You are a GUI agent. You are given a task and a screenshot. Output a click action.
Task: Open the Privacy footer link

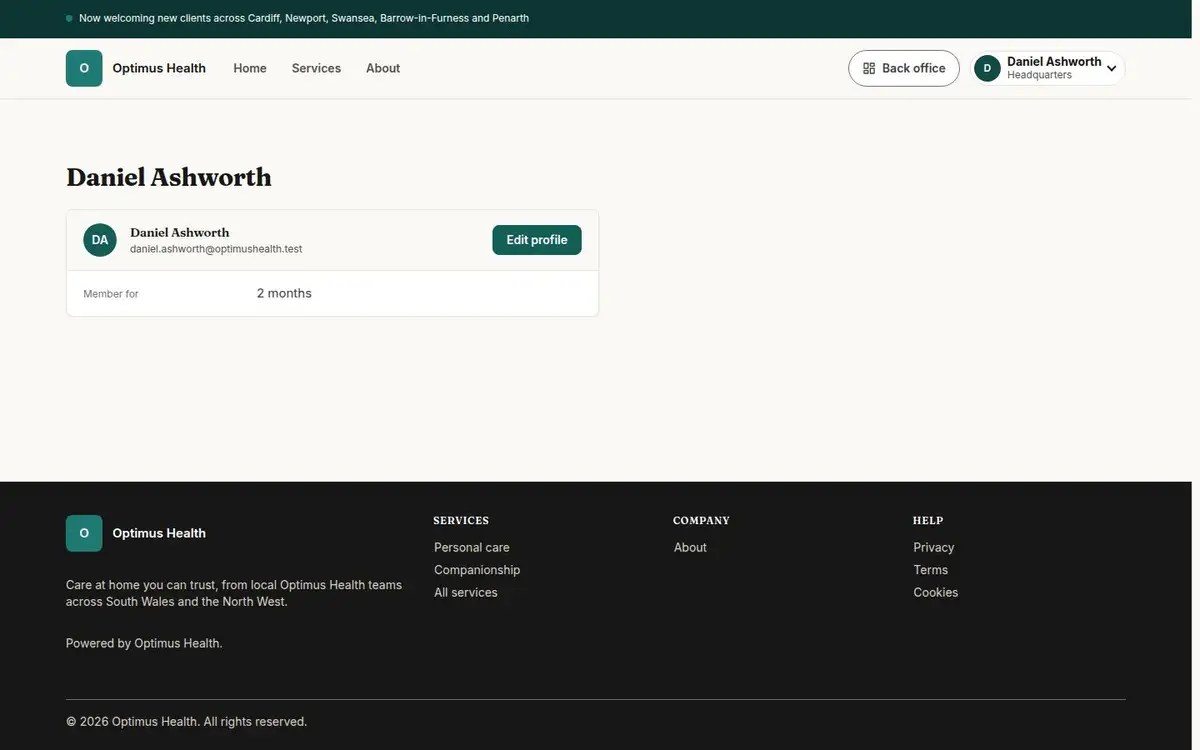coord(934,547)
